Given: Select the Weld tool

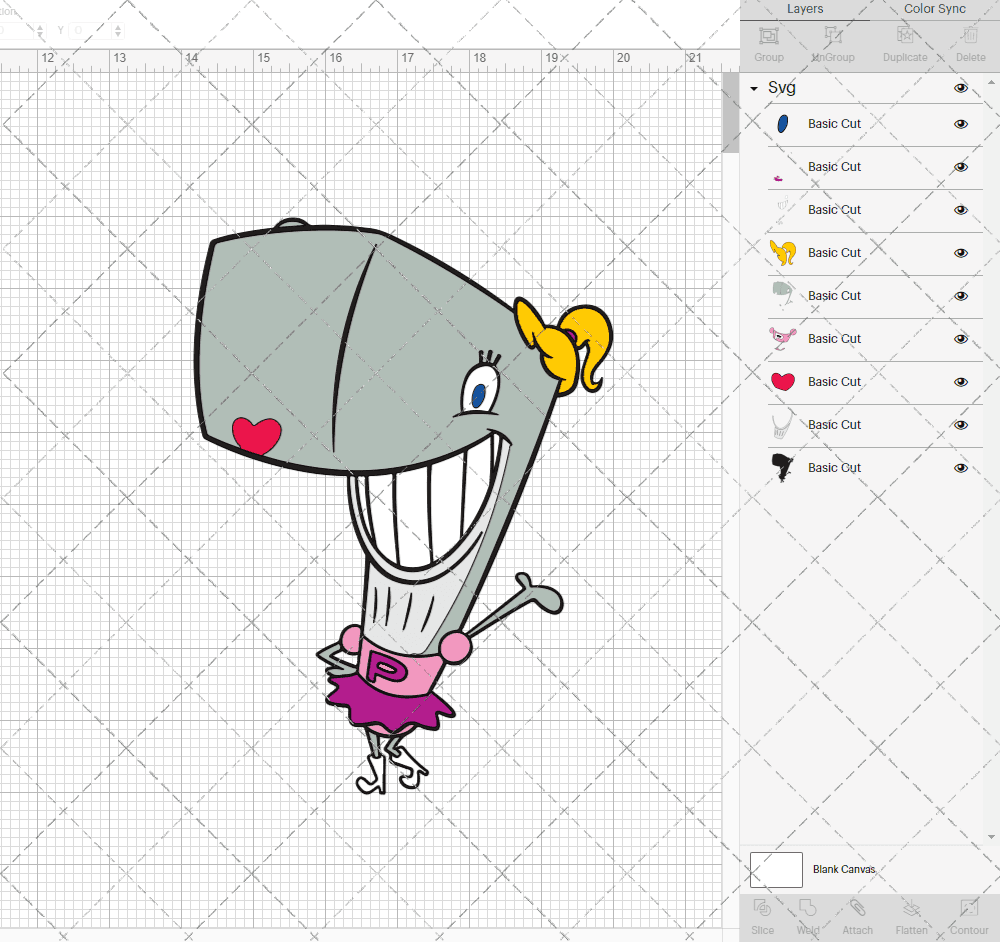Looking at the screenshot, I should coord(807,908).
